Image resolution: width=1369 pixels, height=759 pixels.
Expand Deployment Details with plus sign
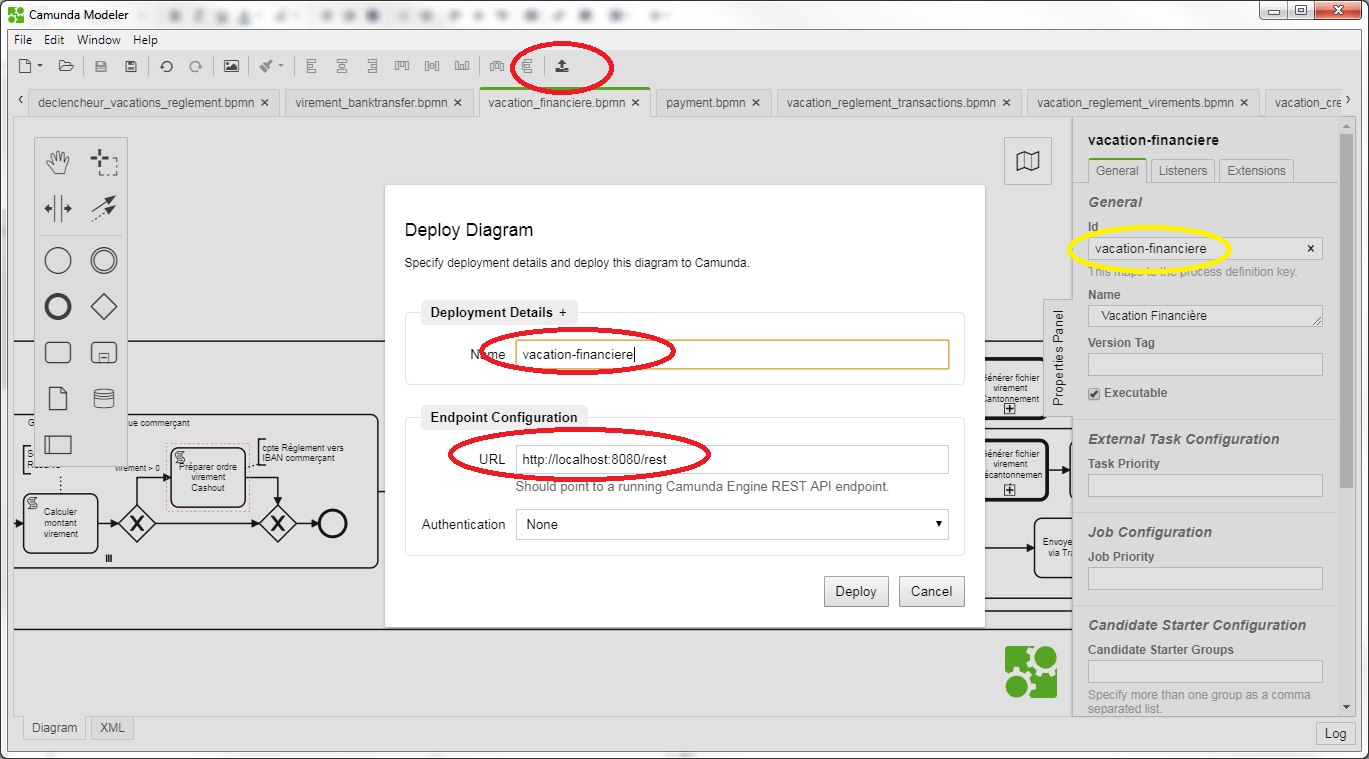pos(563,313)
